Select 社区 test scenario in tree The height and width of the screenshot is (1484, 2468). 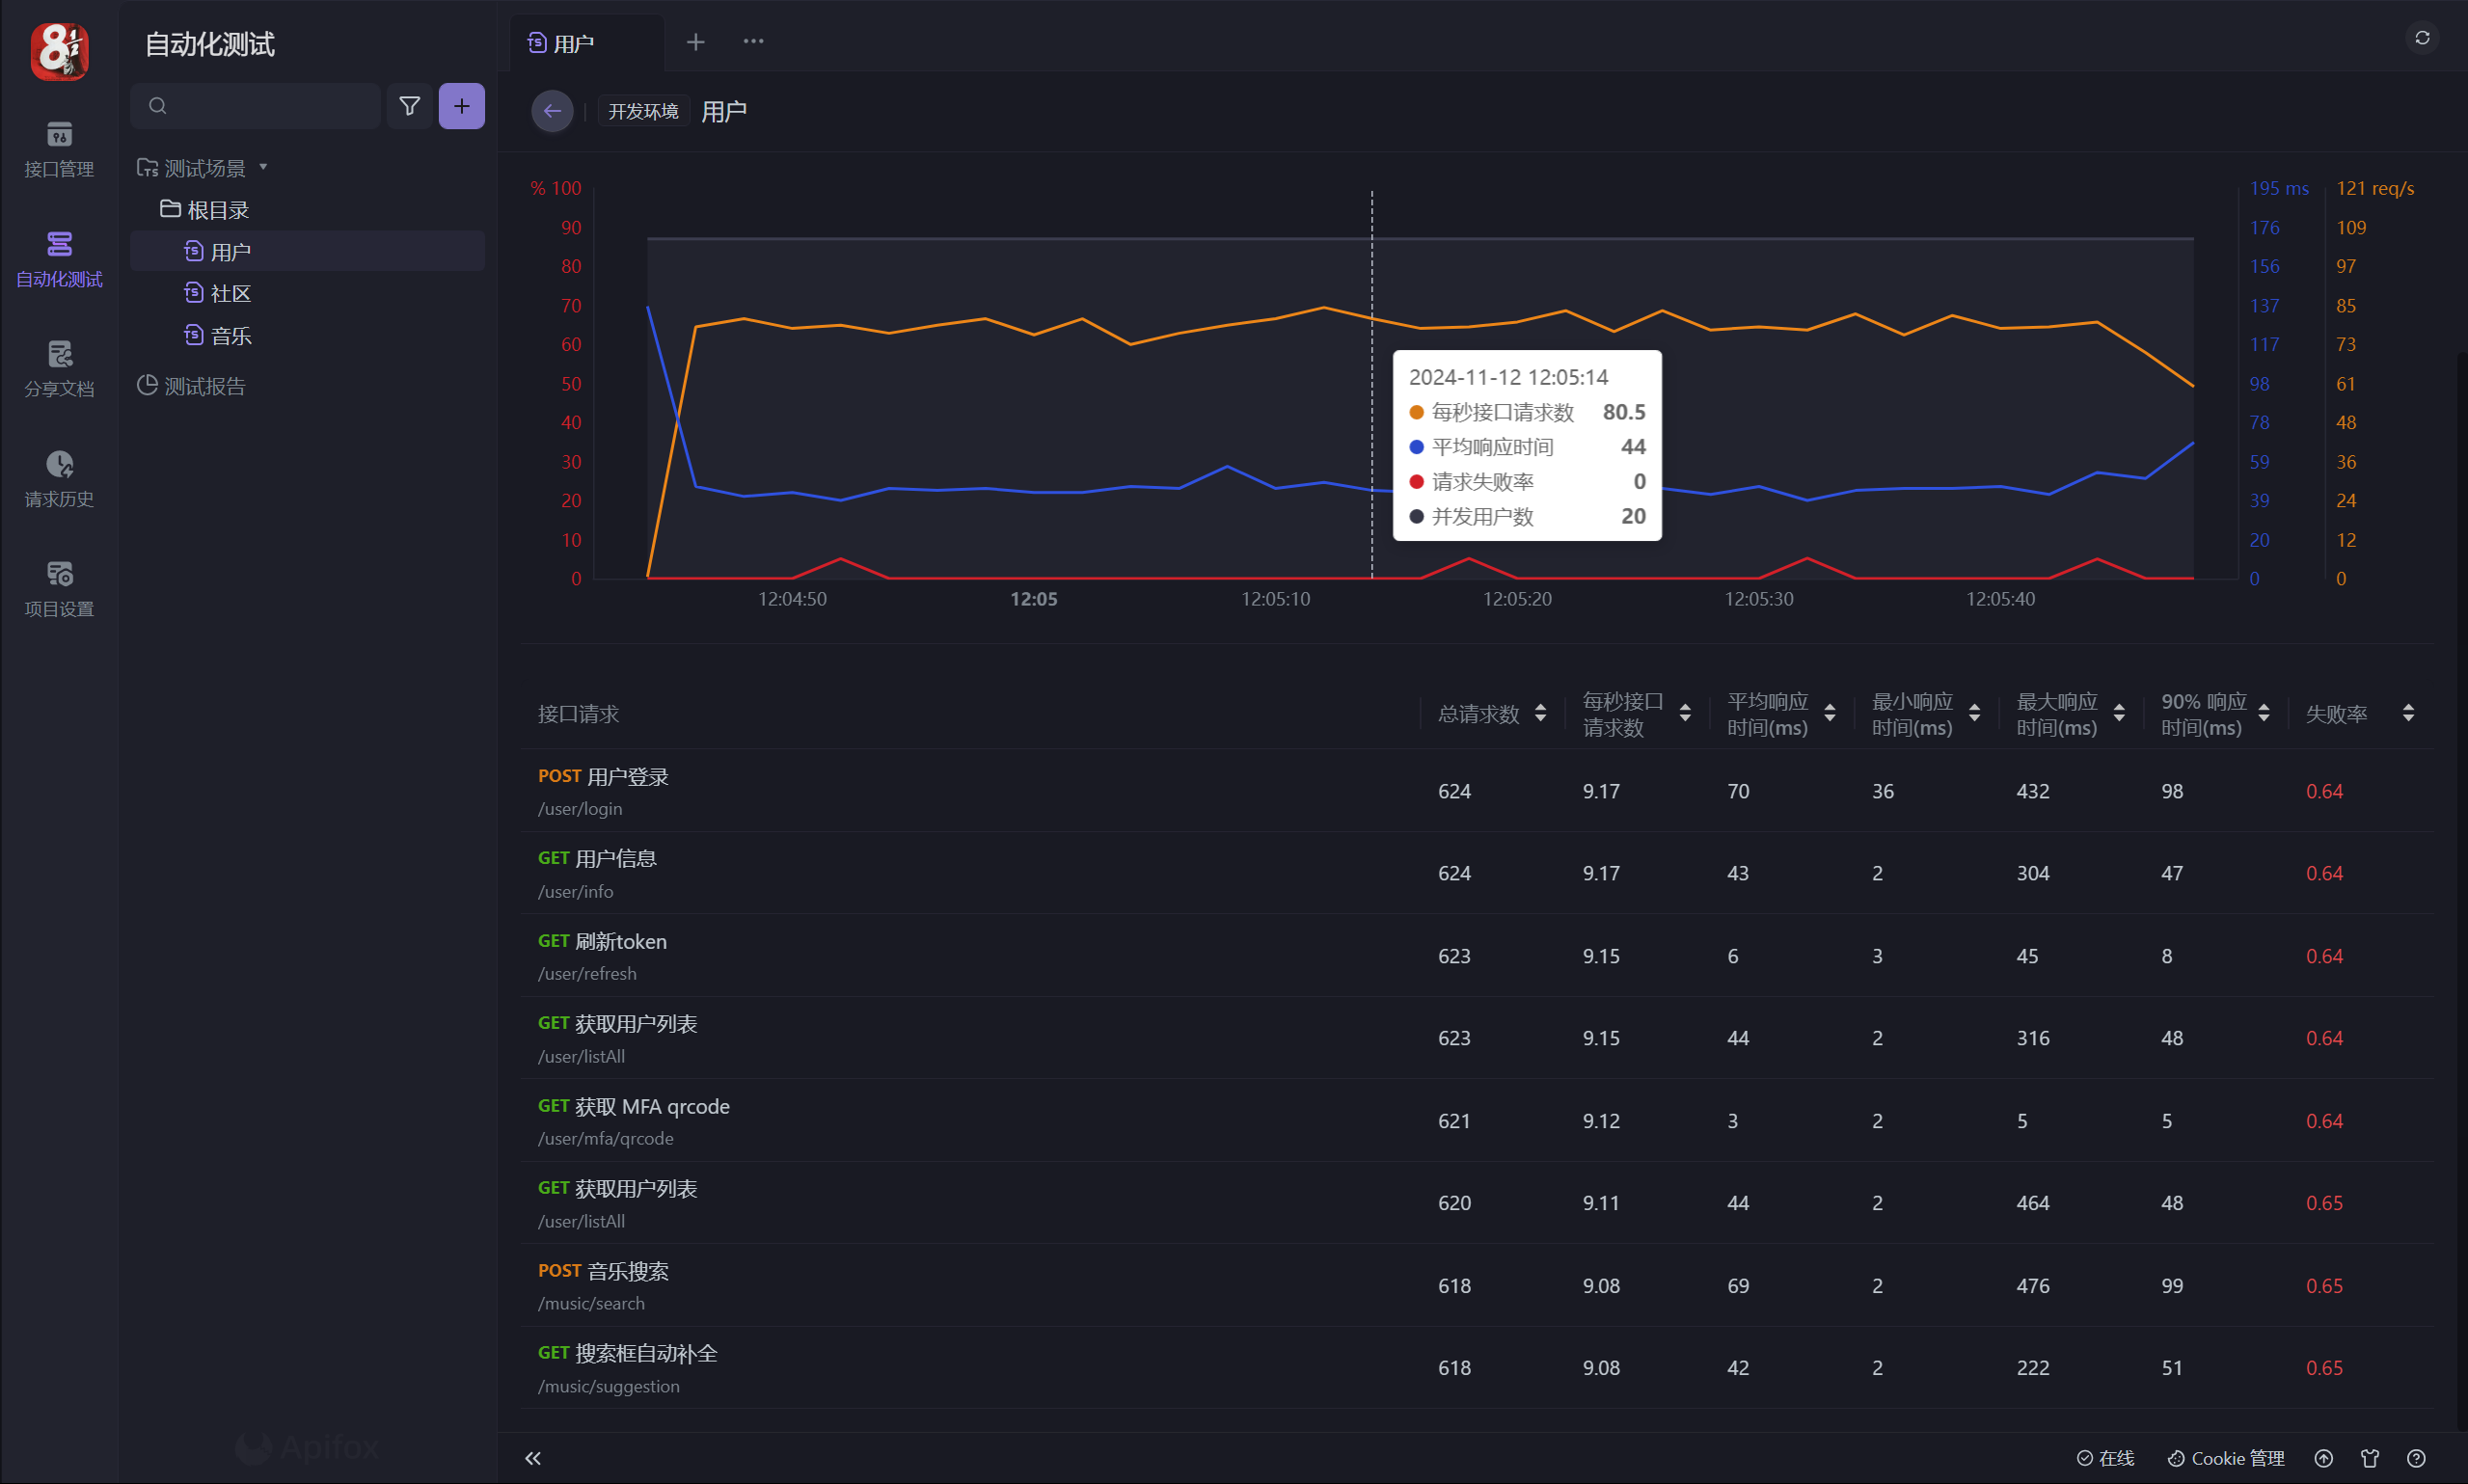[x=230, y=293]
